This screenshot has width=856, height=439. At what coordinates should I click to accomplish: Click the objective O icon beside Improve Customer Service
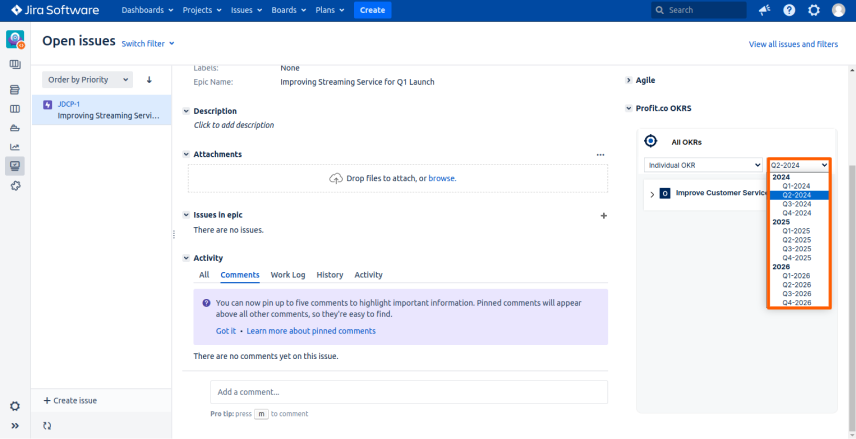(665, 193)
